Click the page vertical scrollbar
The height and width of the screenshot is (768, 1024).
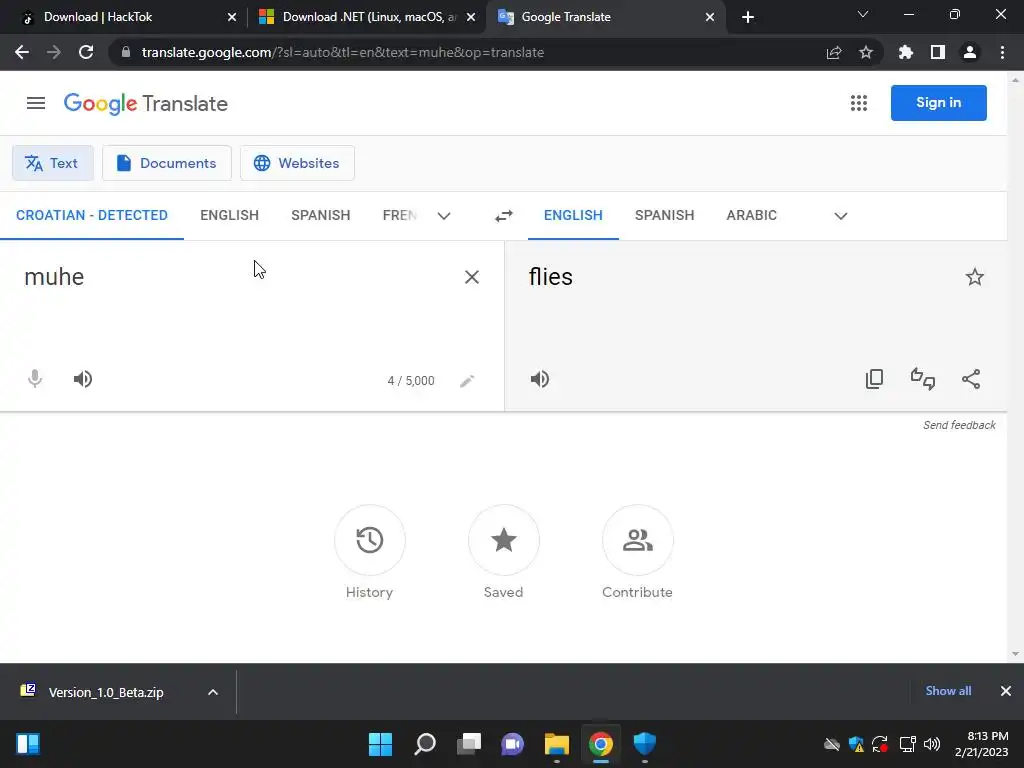[x=1015, y=366]
